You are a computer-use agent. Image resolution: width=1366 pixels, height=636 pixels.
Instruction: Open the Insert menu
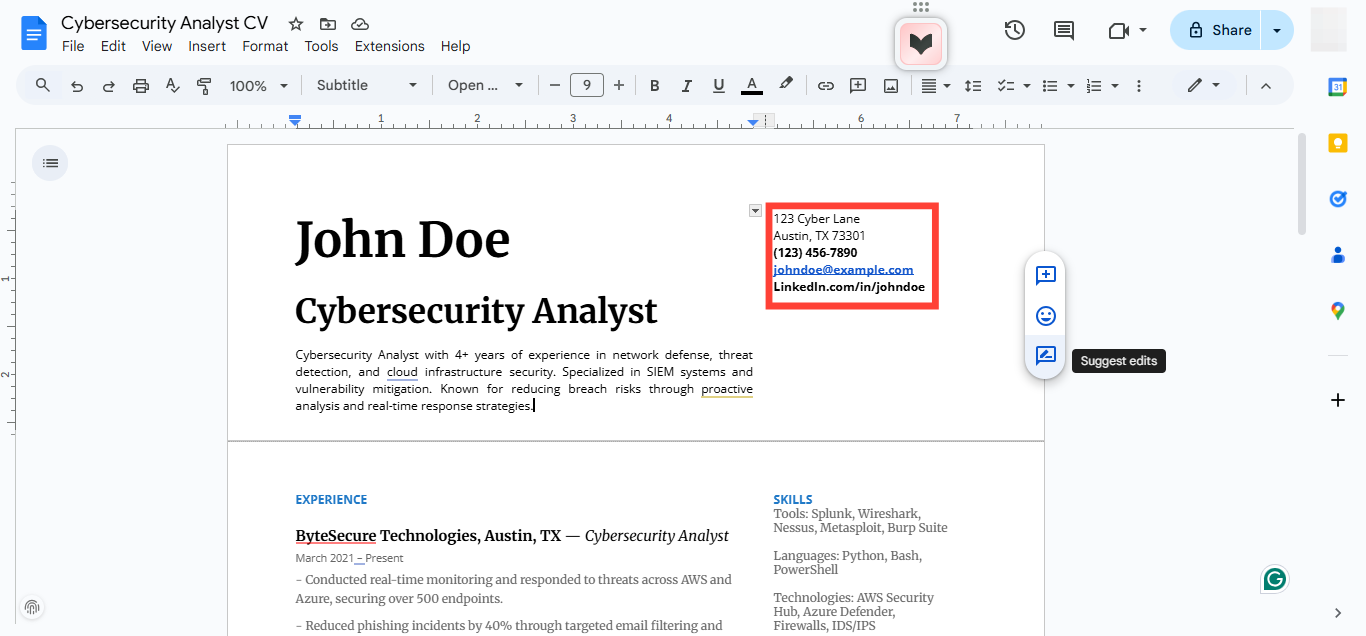(207, 46)
